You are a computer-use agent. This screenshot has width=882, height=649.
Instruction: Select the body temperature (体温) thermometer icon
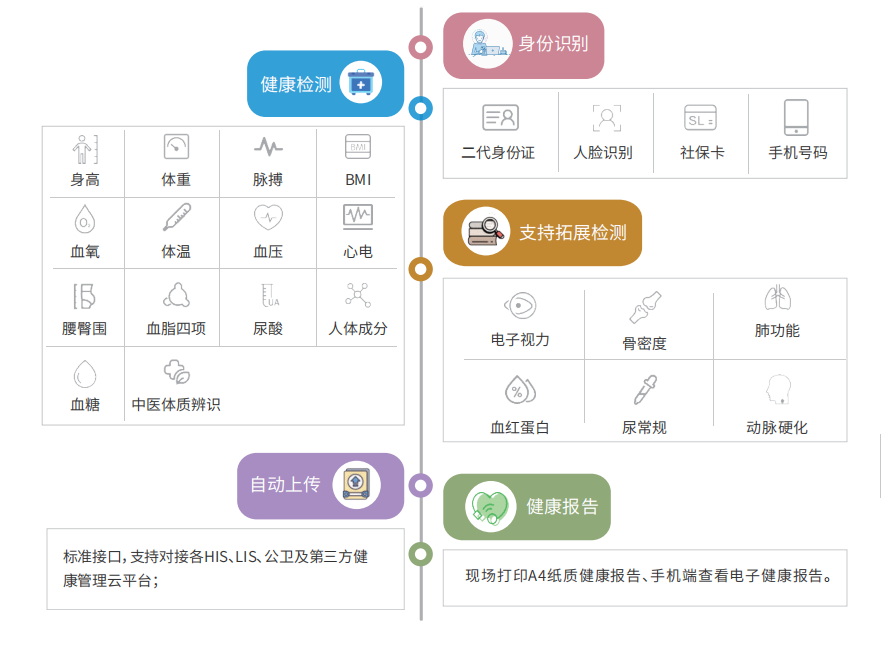pos(176,217)
